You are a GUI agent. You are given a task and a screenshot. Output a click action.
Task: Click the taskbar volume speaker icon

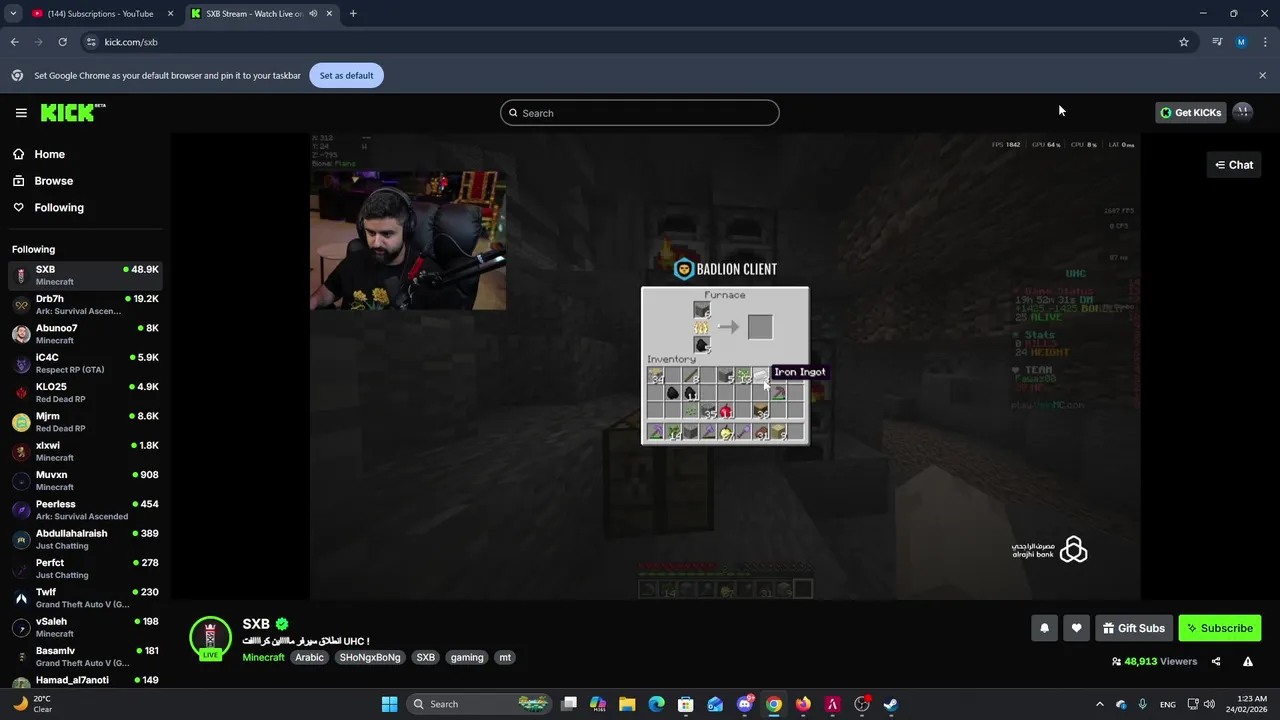pyautogui.click(x=1211, y=704)
